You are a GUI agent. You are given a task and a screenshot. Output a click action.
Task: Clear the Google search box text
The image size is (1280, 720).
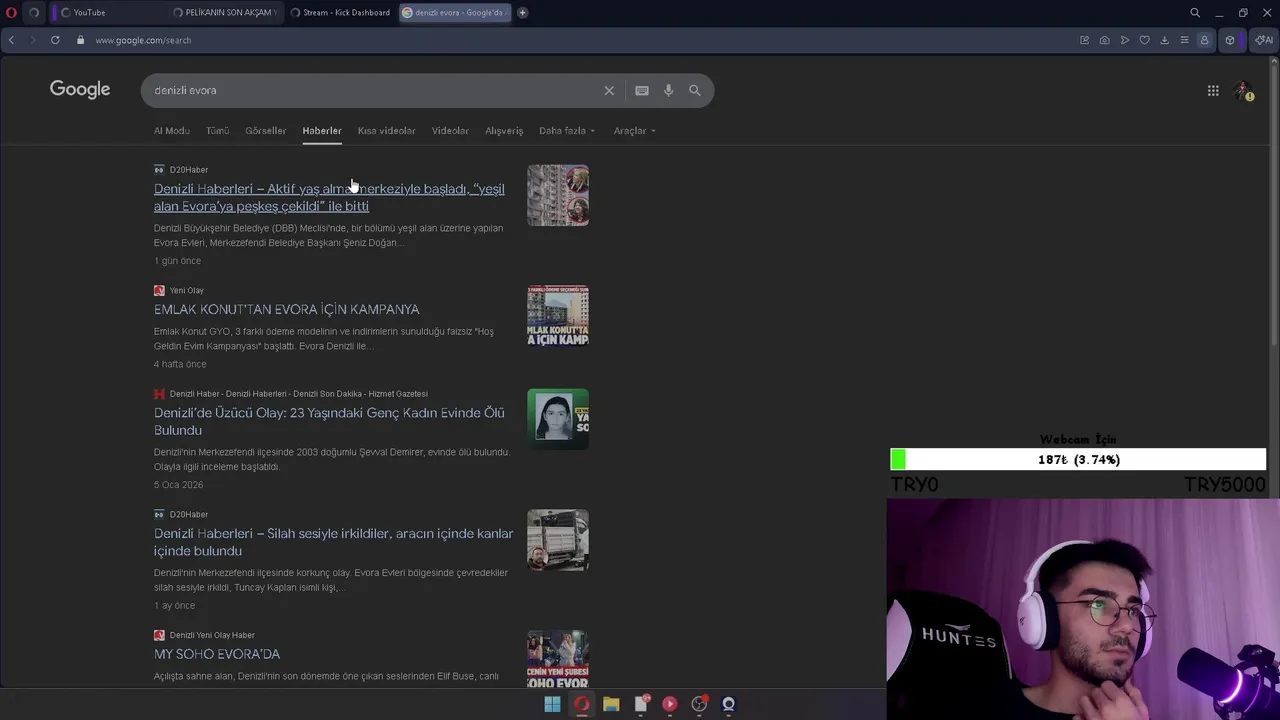click(609, 90)
